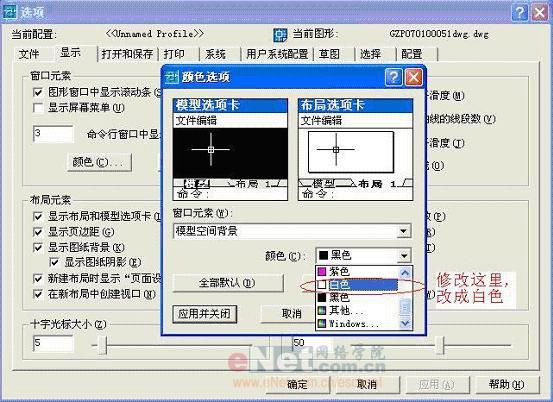Screen dimensions: 553x402
Task: Click the drawing file icon beside 当前图形
Action: pyautogui.click(x=280, y=35)
